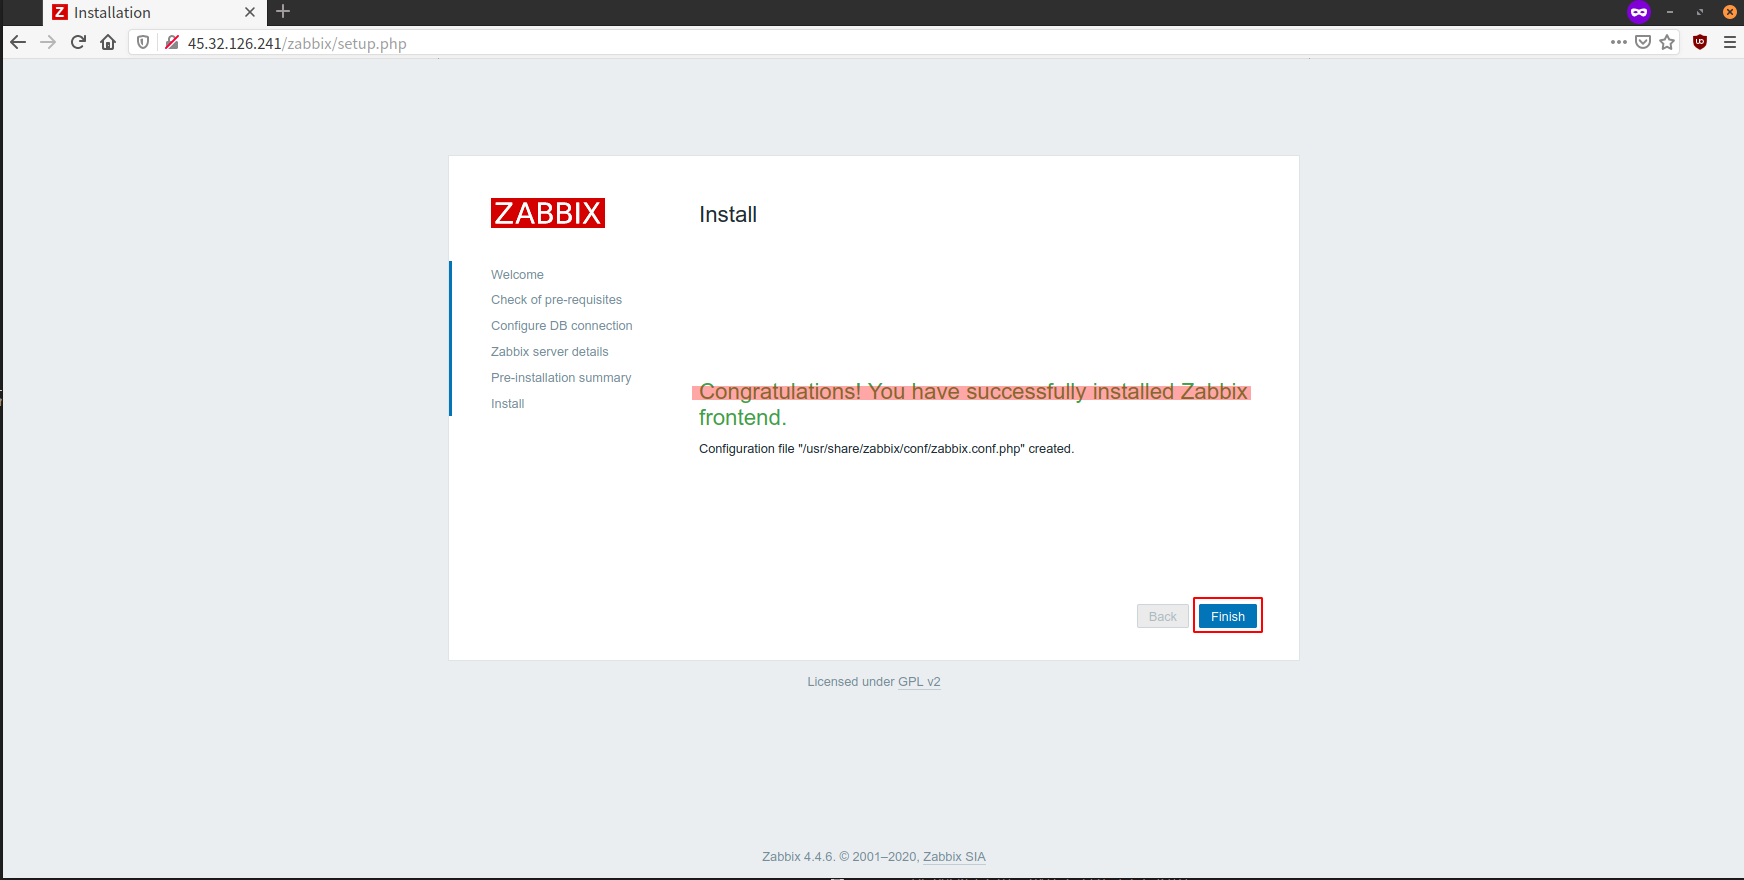
Task: Show insecure connection padlock info
Action: pos(172,42)
